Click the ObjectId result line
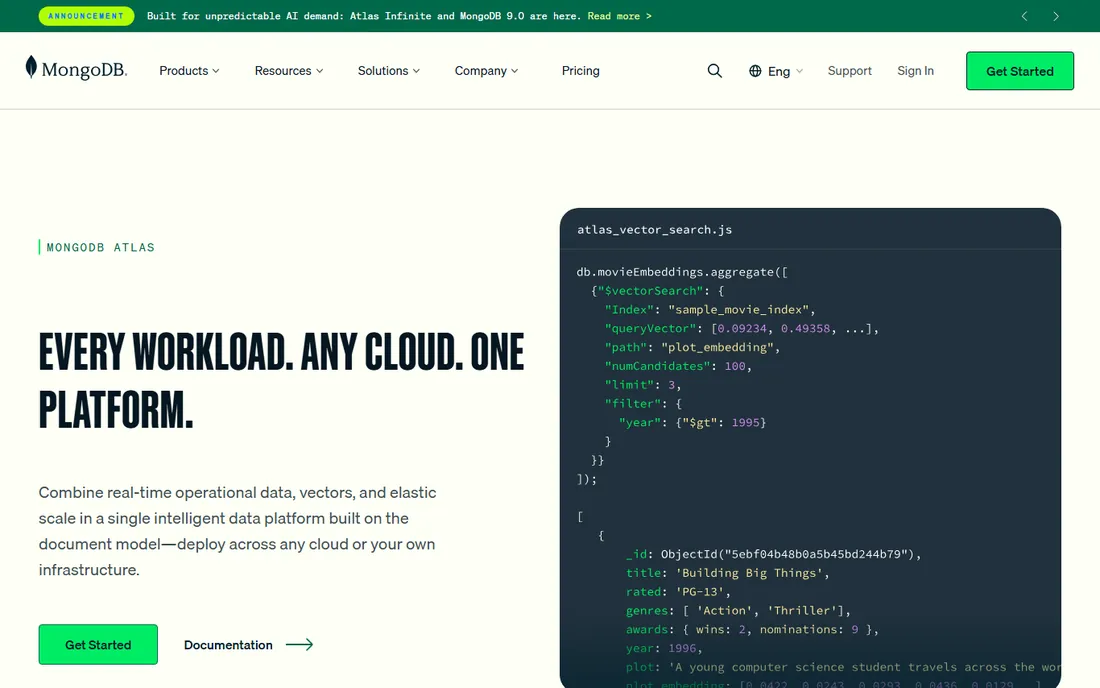1100x688 pixels. 773,554
